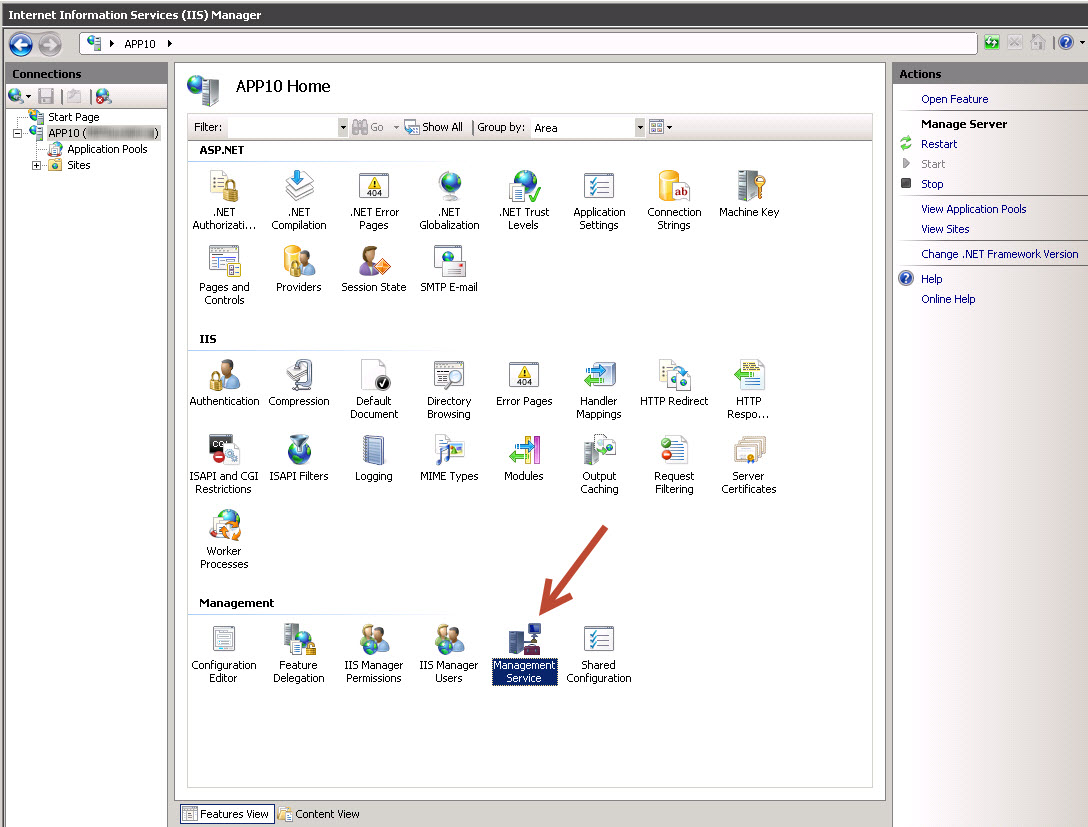1088x827 pixels.
Task: Switch to Features View tab
Action: tap(227, 814)
